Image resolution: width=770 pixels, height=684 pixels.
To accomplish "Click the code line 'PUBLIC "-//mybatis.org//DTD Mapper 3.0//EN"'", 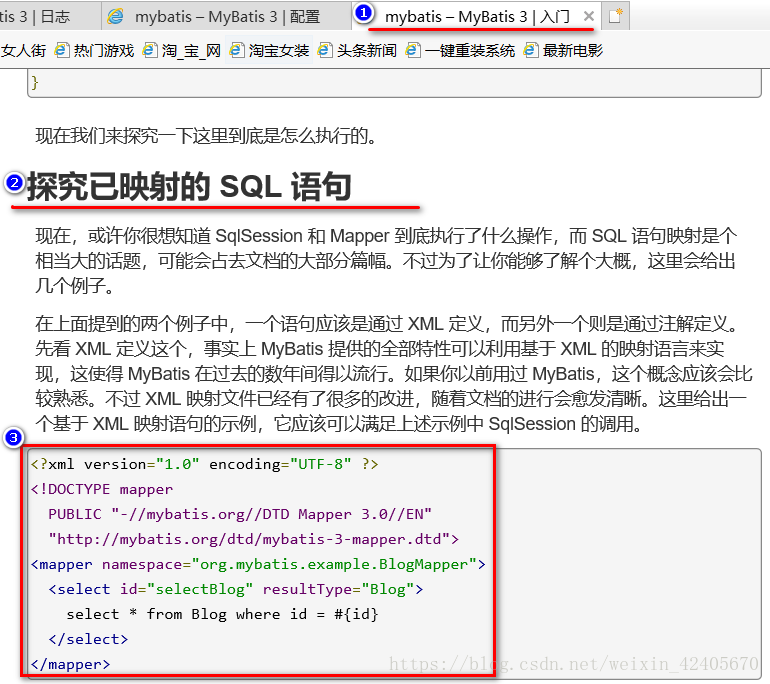I will point(240,514).
